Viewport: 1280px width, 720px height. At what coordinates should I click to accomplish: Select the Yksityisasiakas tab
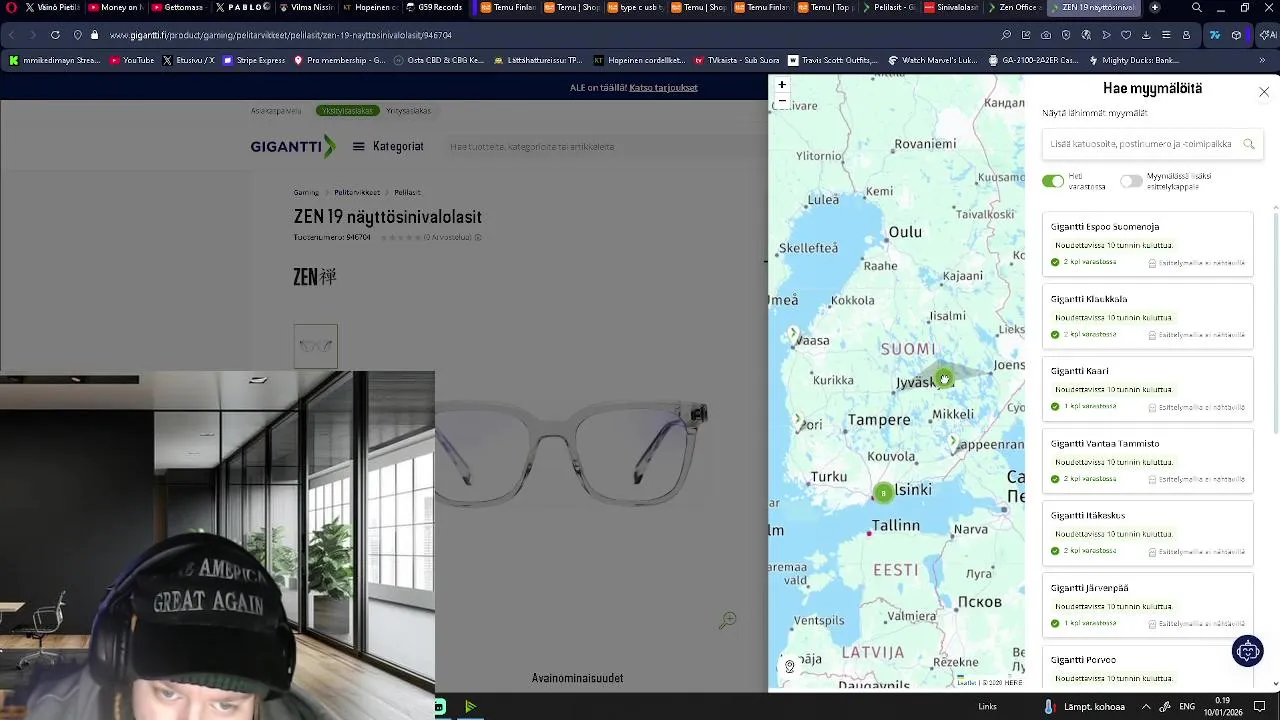[346, 111]
